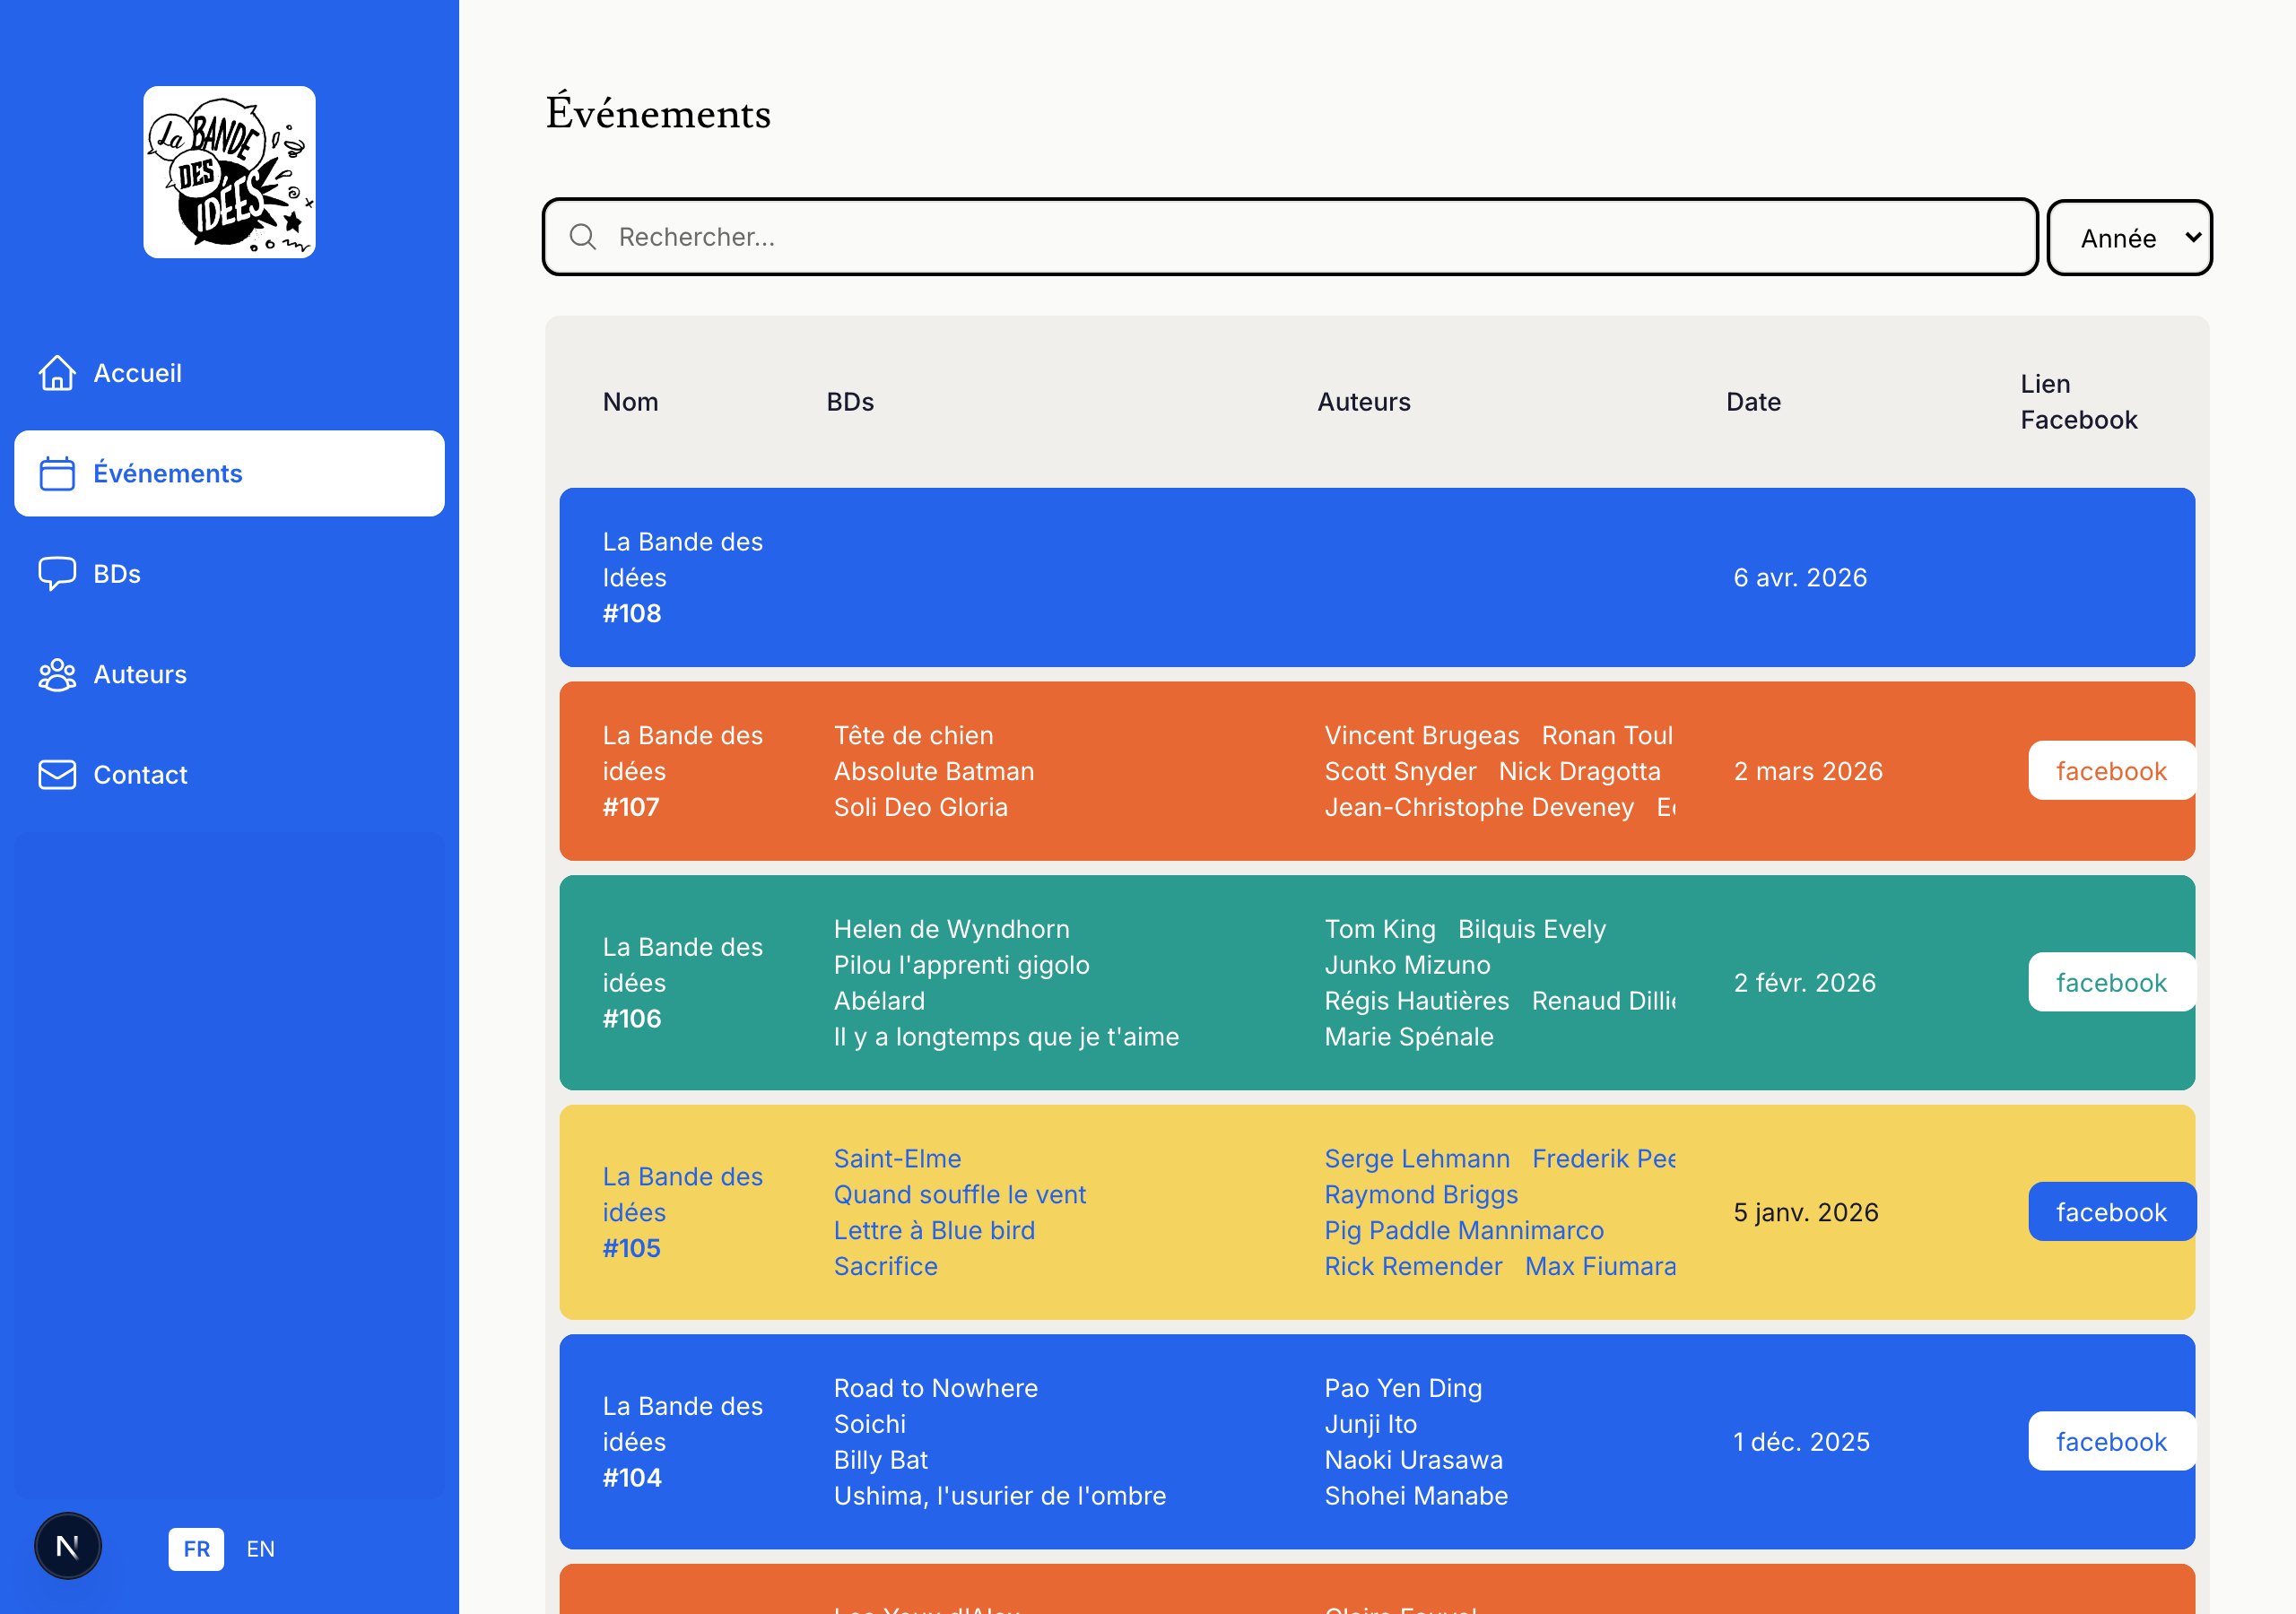Open the BD Quand souffle le vent
This screenshot has width=2296, height=1614.
(x=959, y=1195)
